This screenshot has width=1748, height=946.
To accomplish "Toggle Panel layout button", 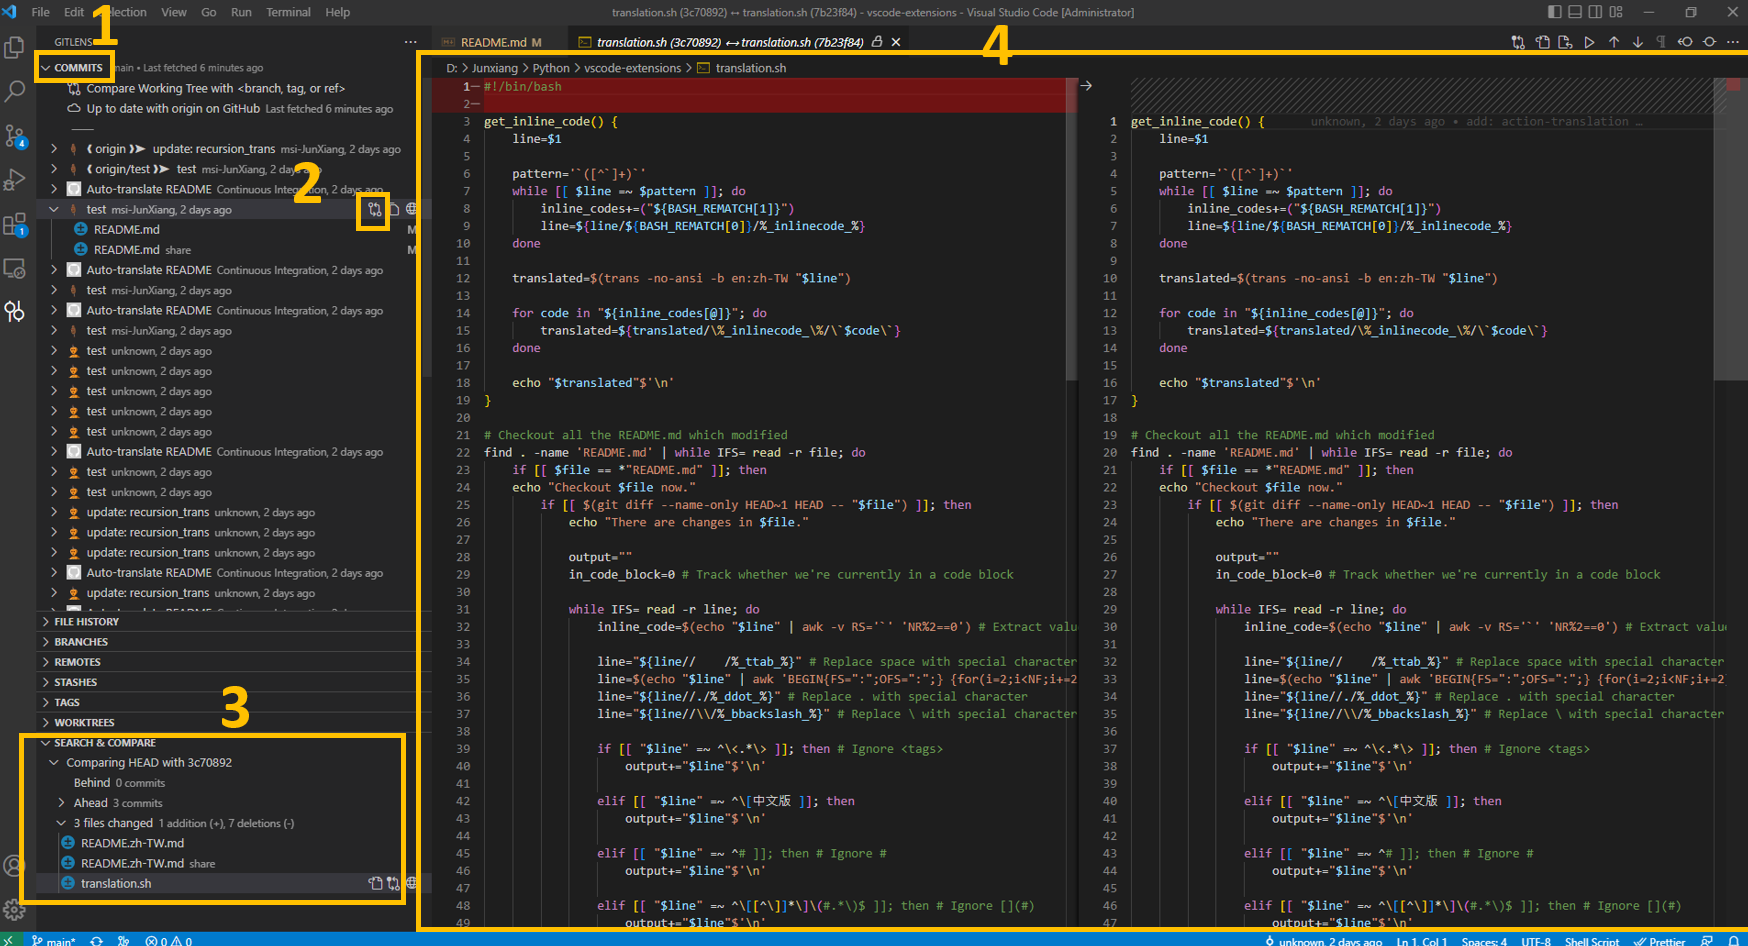I will [1575, 12].
